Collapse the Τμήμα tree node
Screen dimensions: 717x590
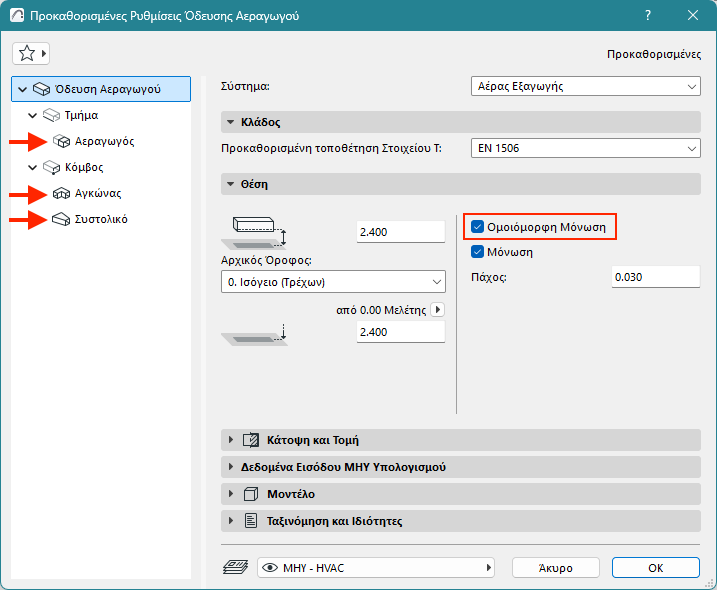[x=32, y=115]
